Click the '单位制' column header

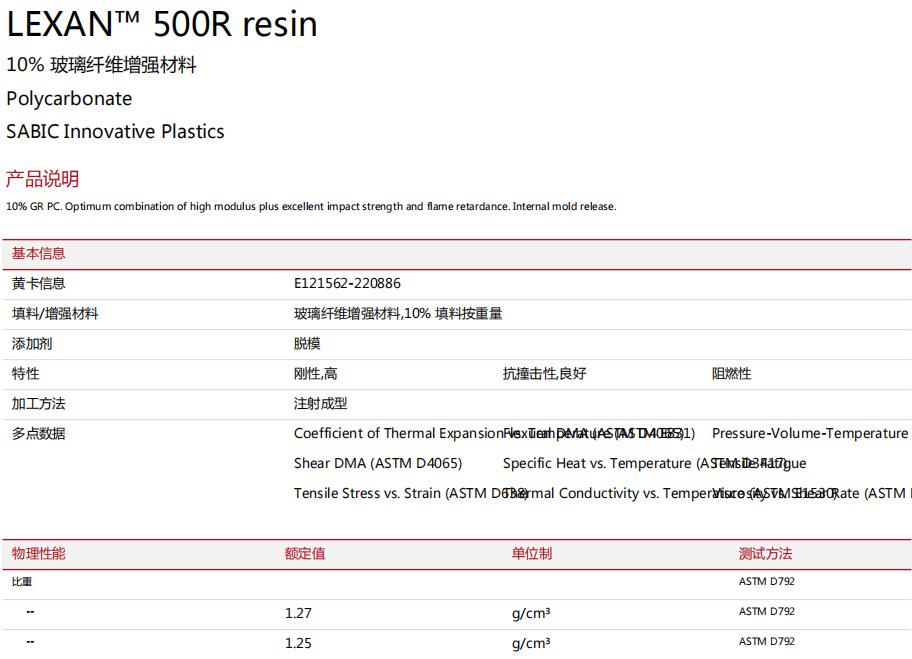(x=532, y=553)
